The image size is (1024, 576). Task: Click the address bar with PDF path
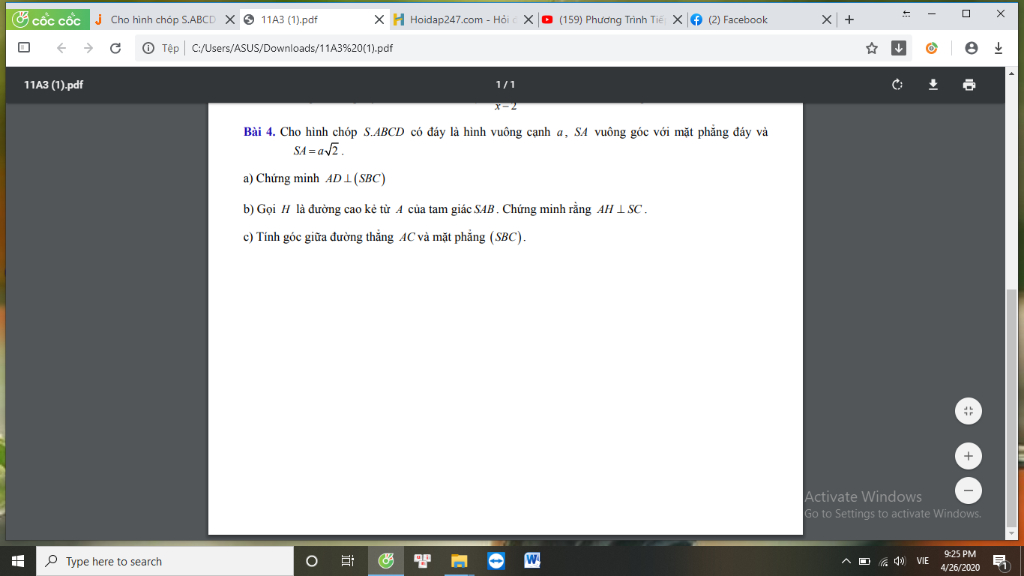point(522,48)
